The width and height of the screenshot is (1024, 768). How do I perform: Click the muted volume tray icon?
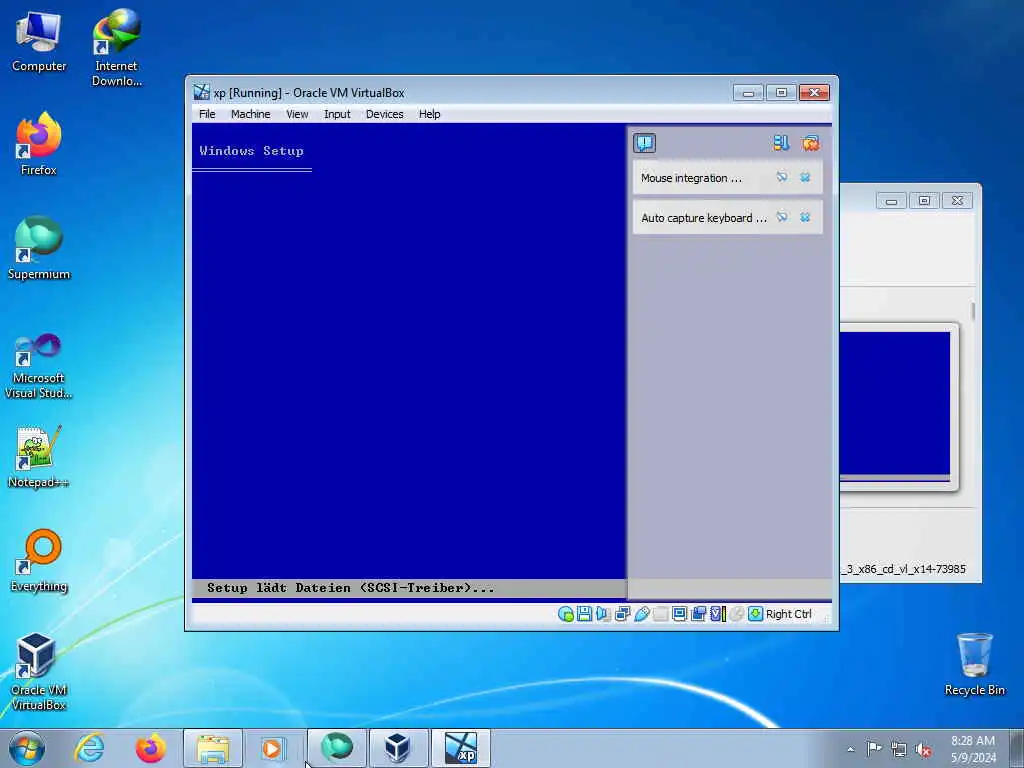tap(923, 750)
